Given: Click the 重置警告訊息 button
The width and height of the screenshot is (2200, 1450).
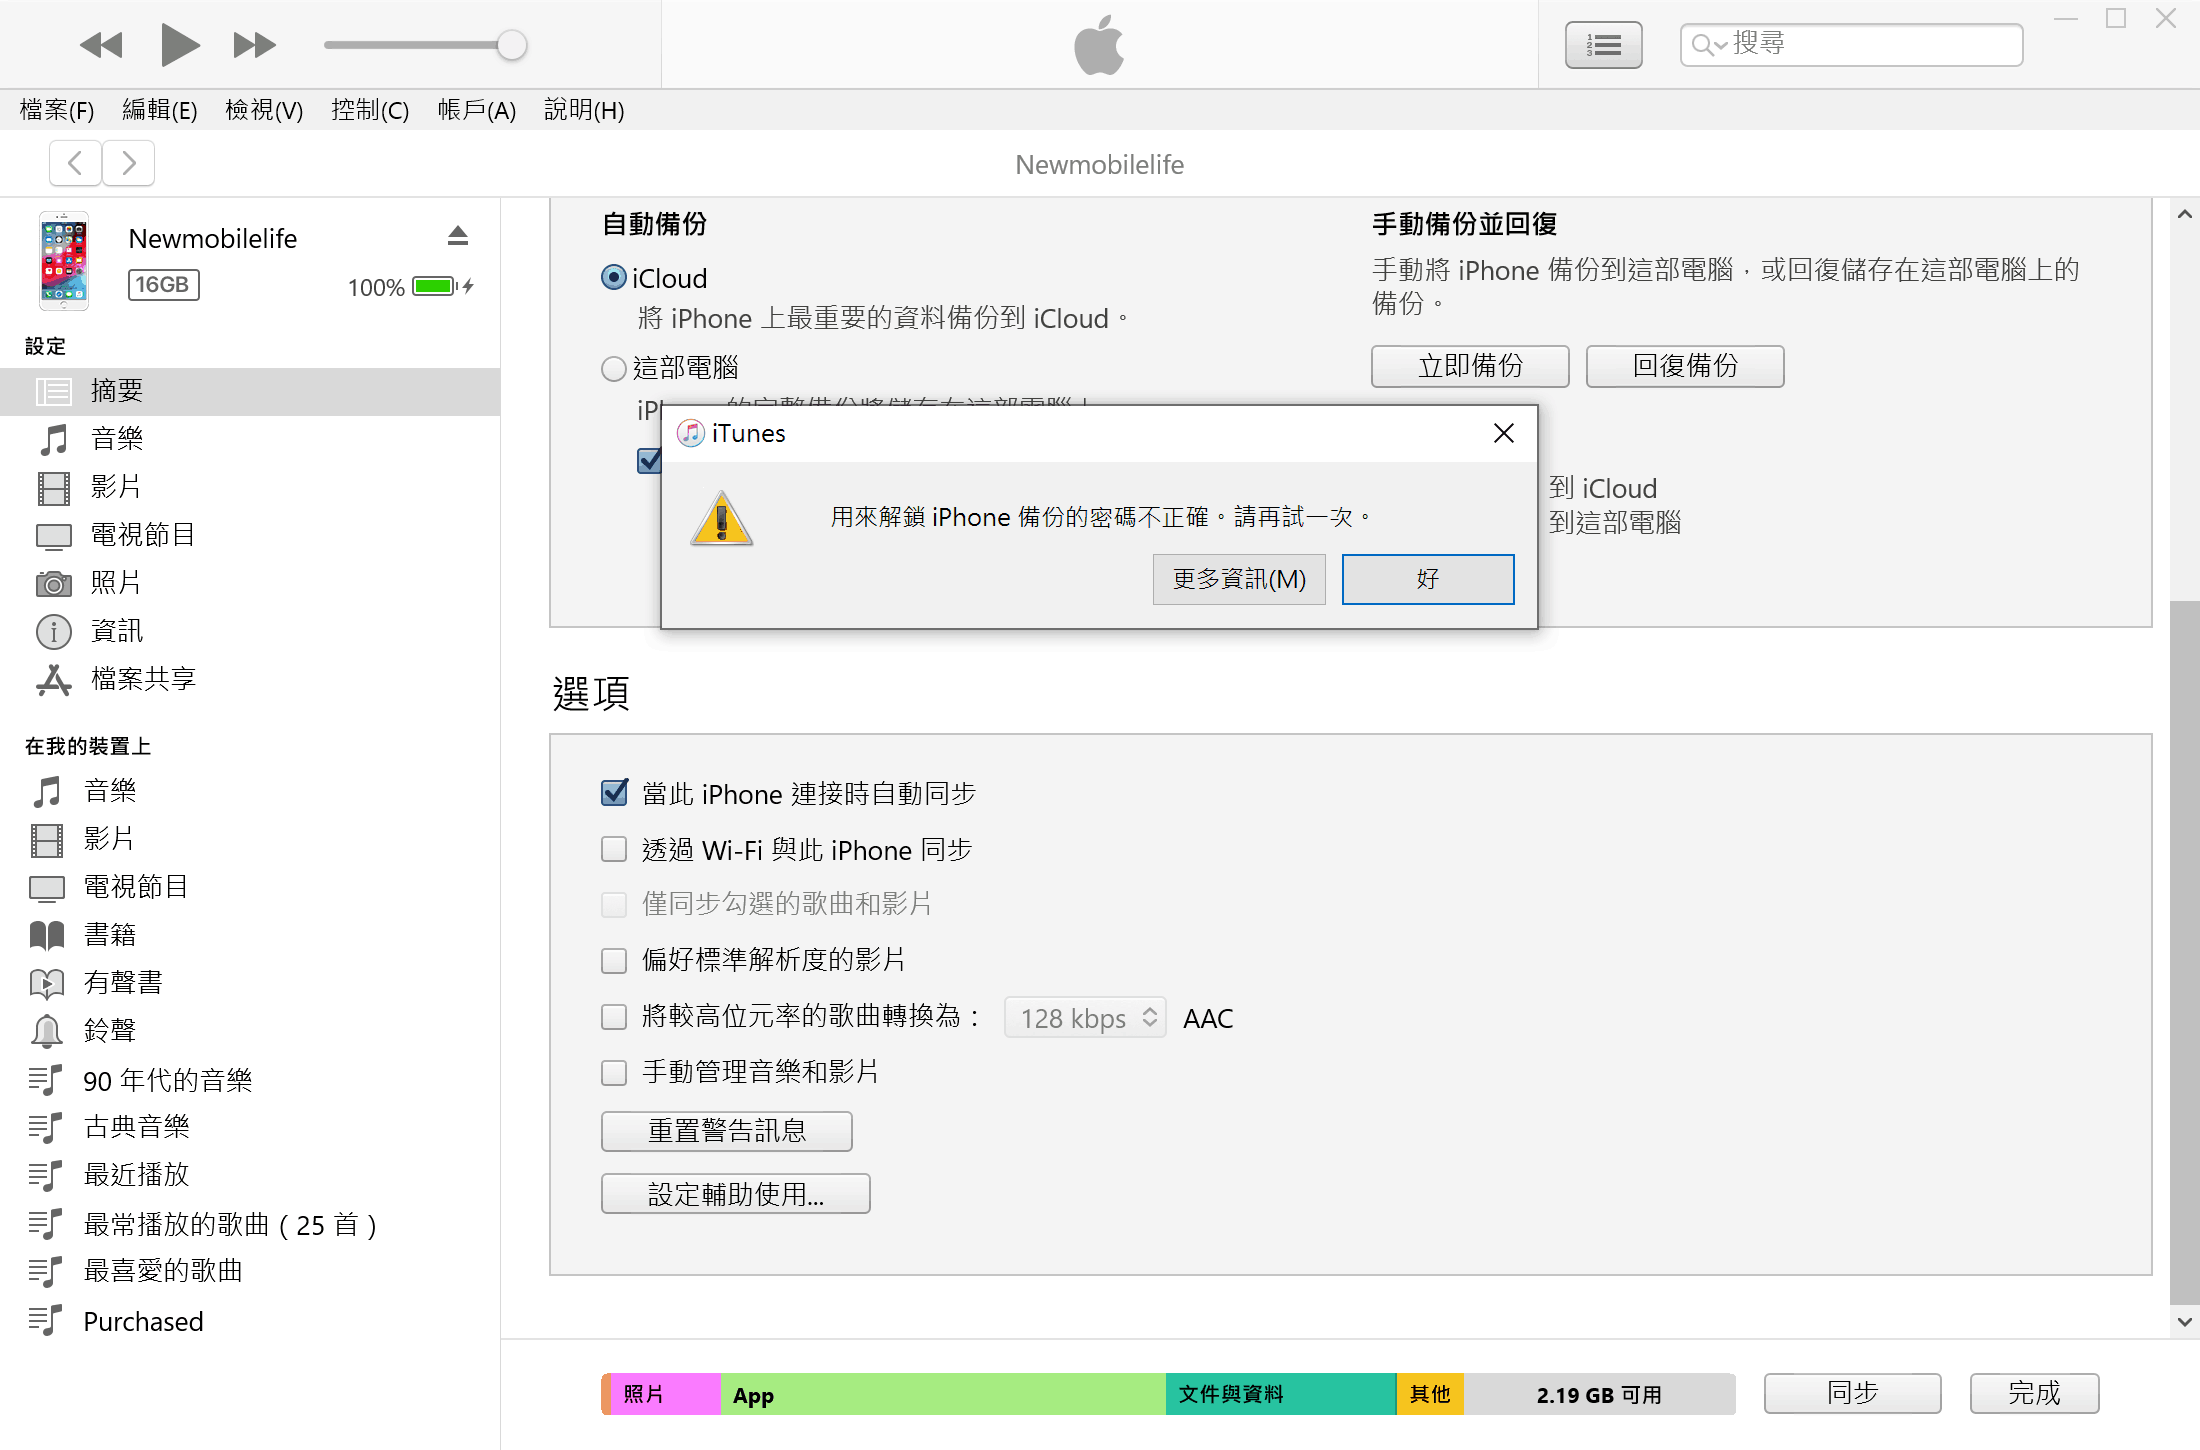Looking at the screenshot, I should tap(727, 1131).
